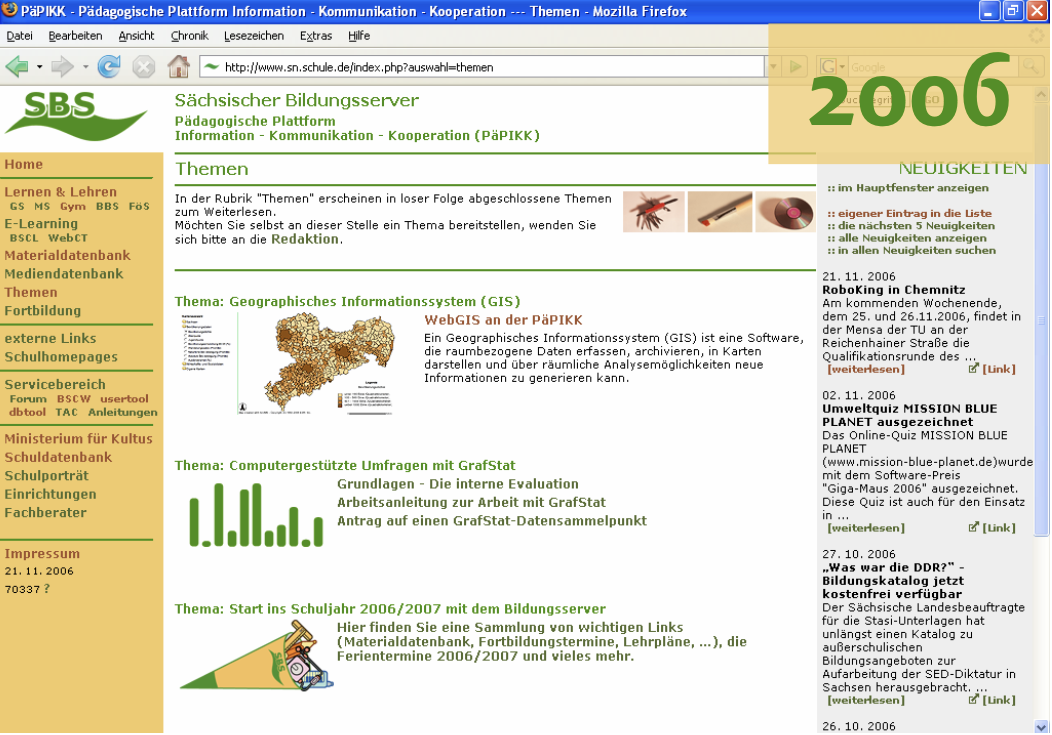Image resolution: width=1052 pixels, height=735 pixels.
Task: Open the WebGIS an der PäPIKK article
Action: [x=503, y=321]
